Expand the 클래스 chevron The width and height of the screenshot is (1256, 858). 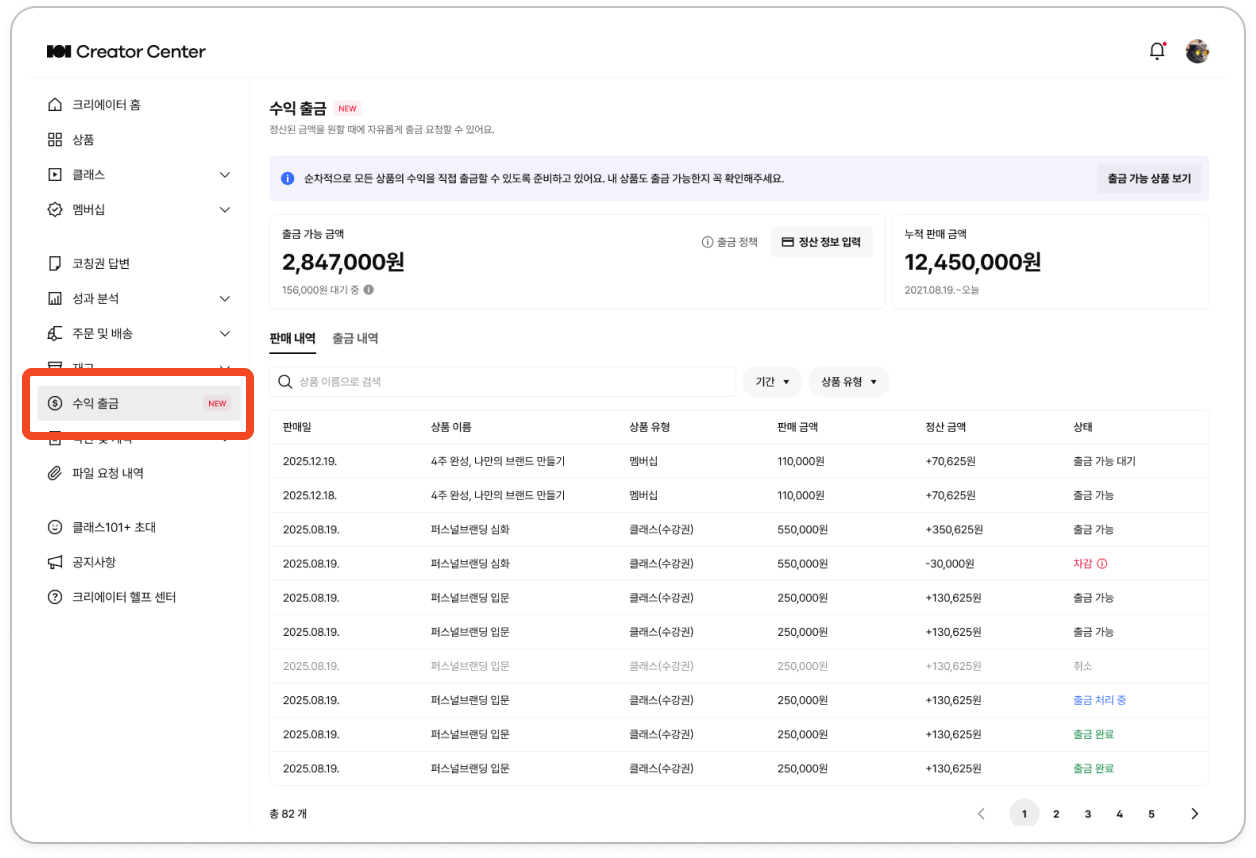[x=225, y=175]
